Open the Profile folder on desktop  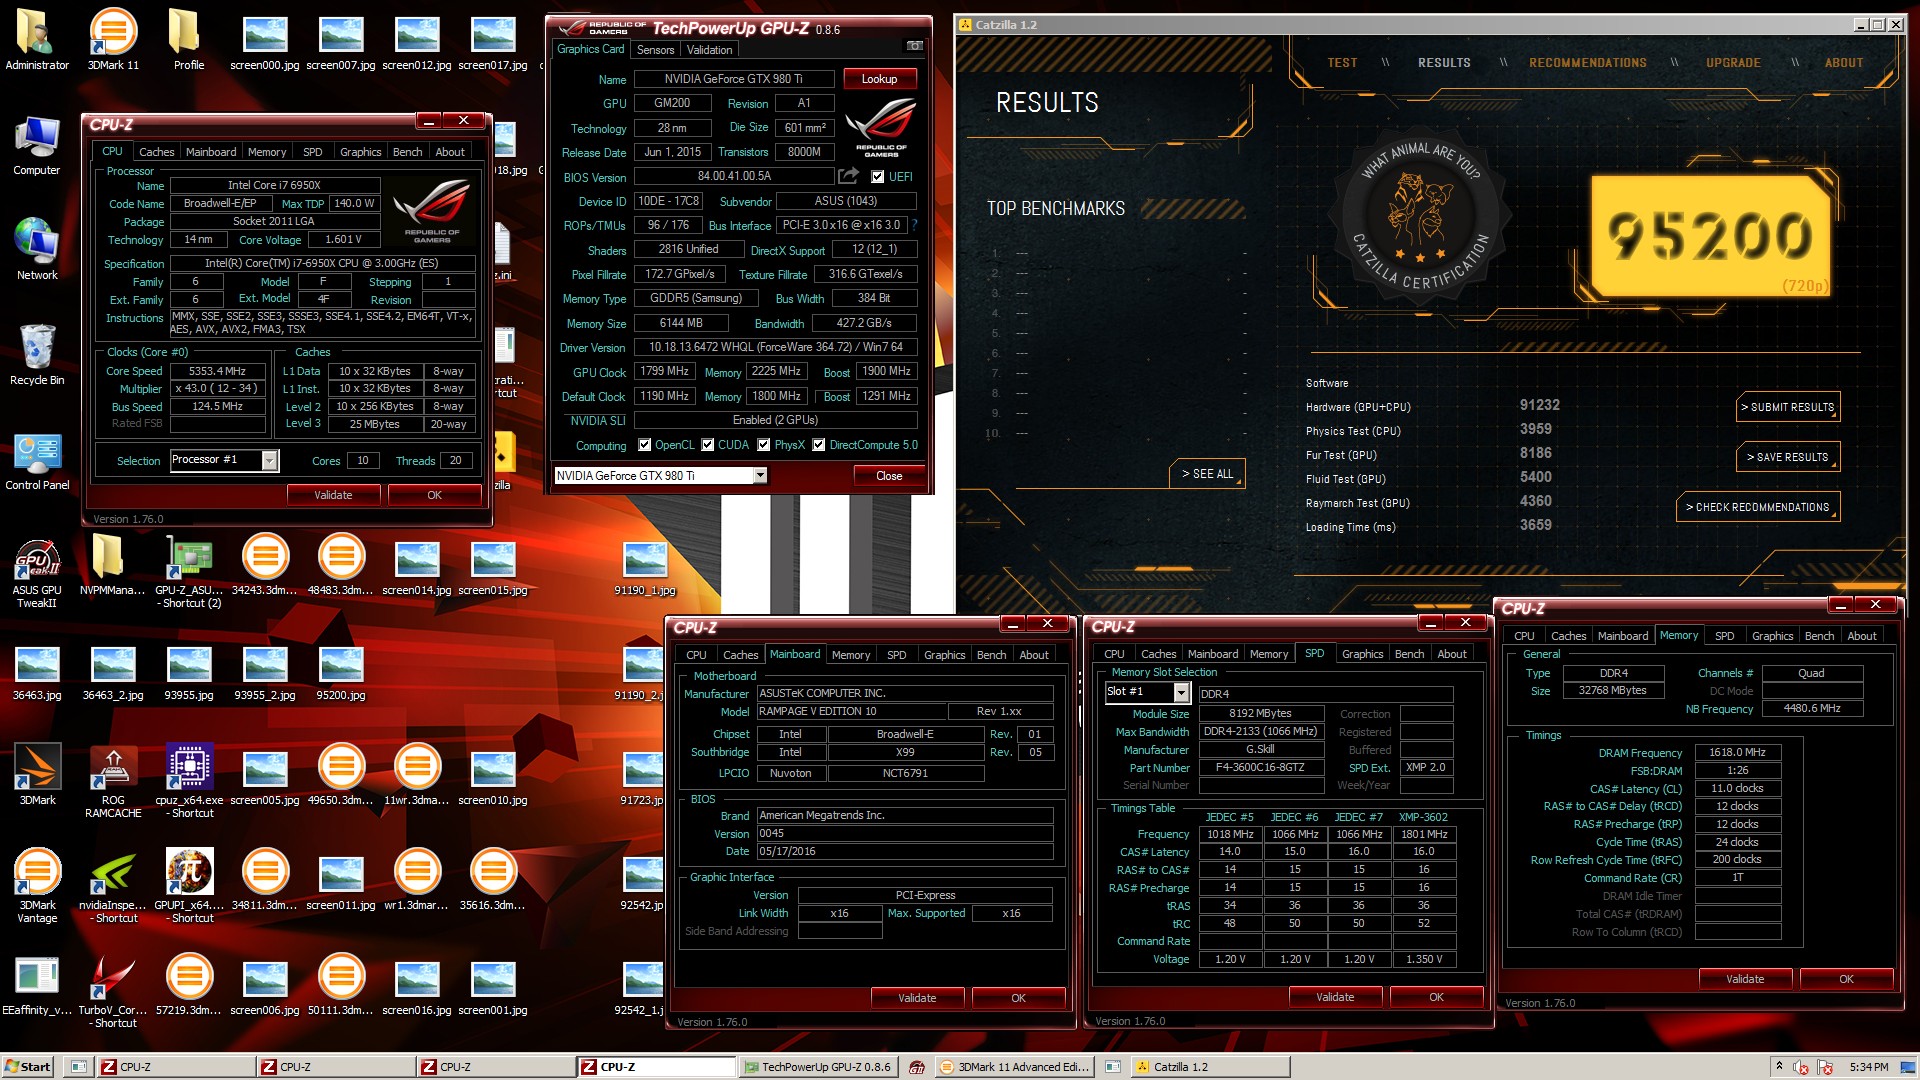point(189,40)
